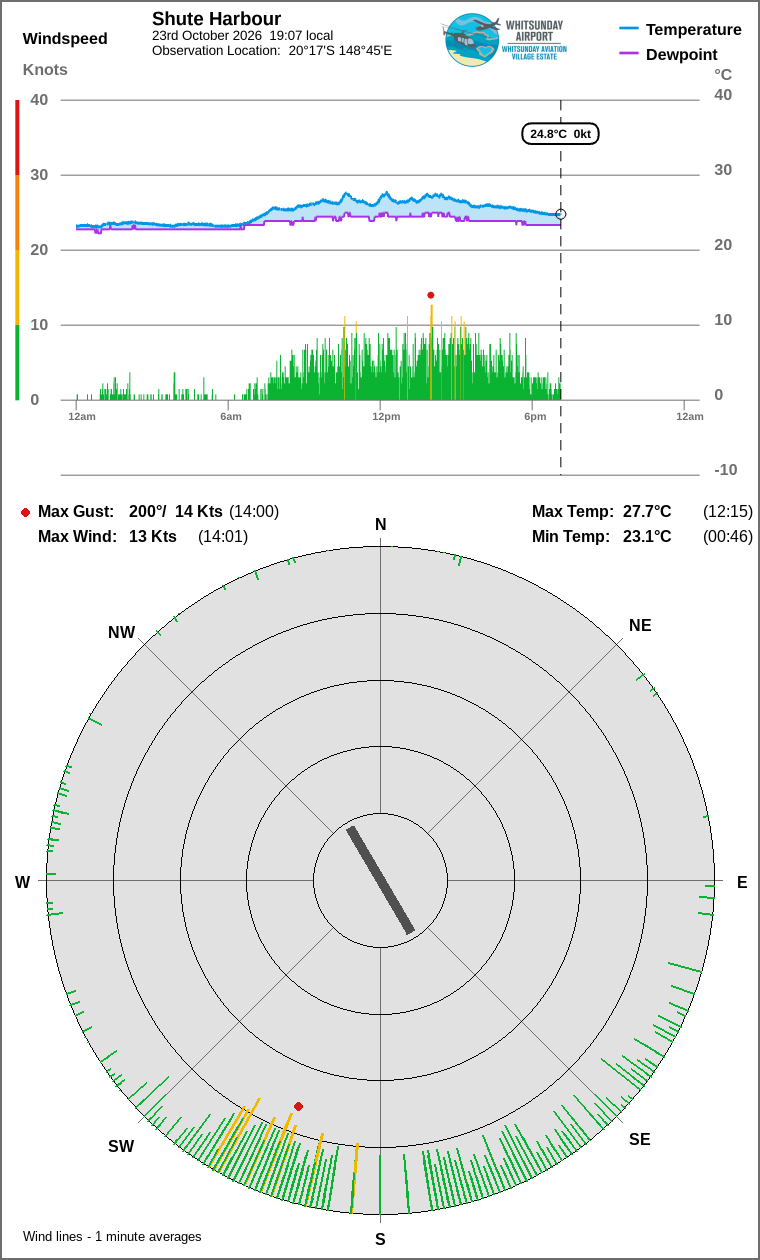The height and width of the screenshot is (1260, 760).
Task: Click the blue Temperature legend line
Action: [629, 30]
